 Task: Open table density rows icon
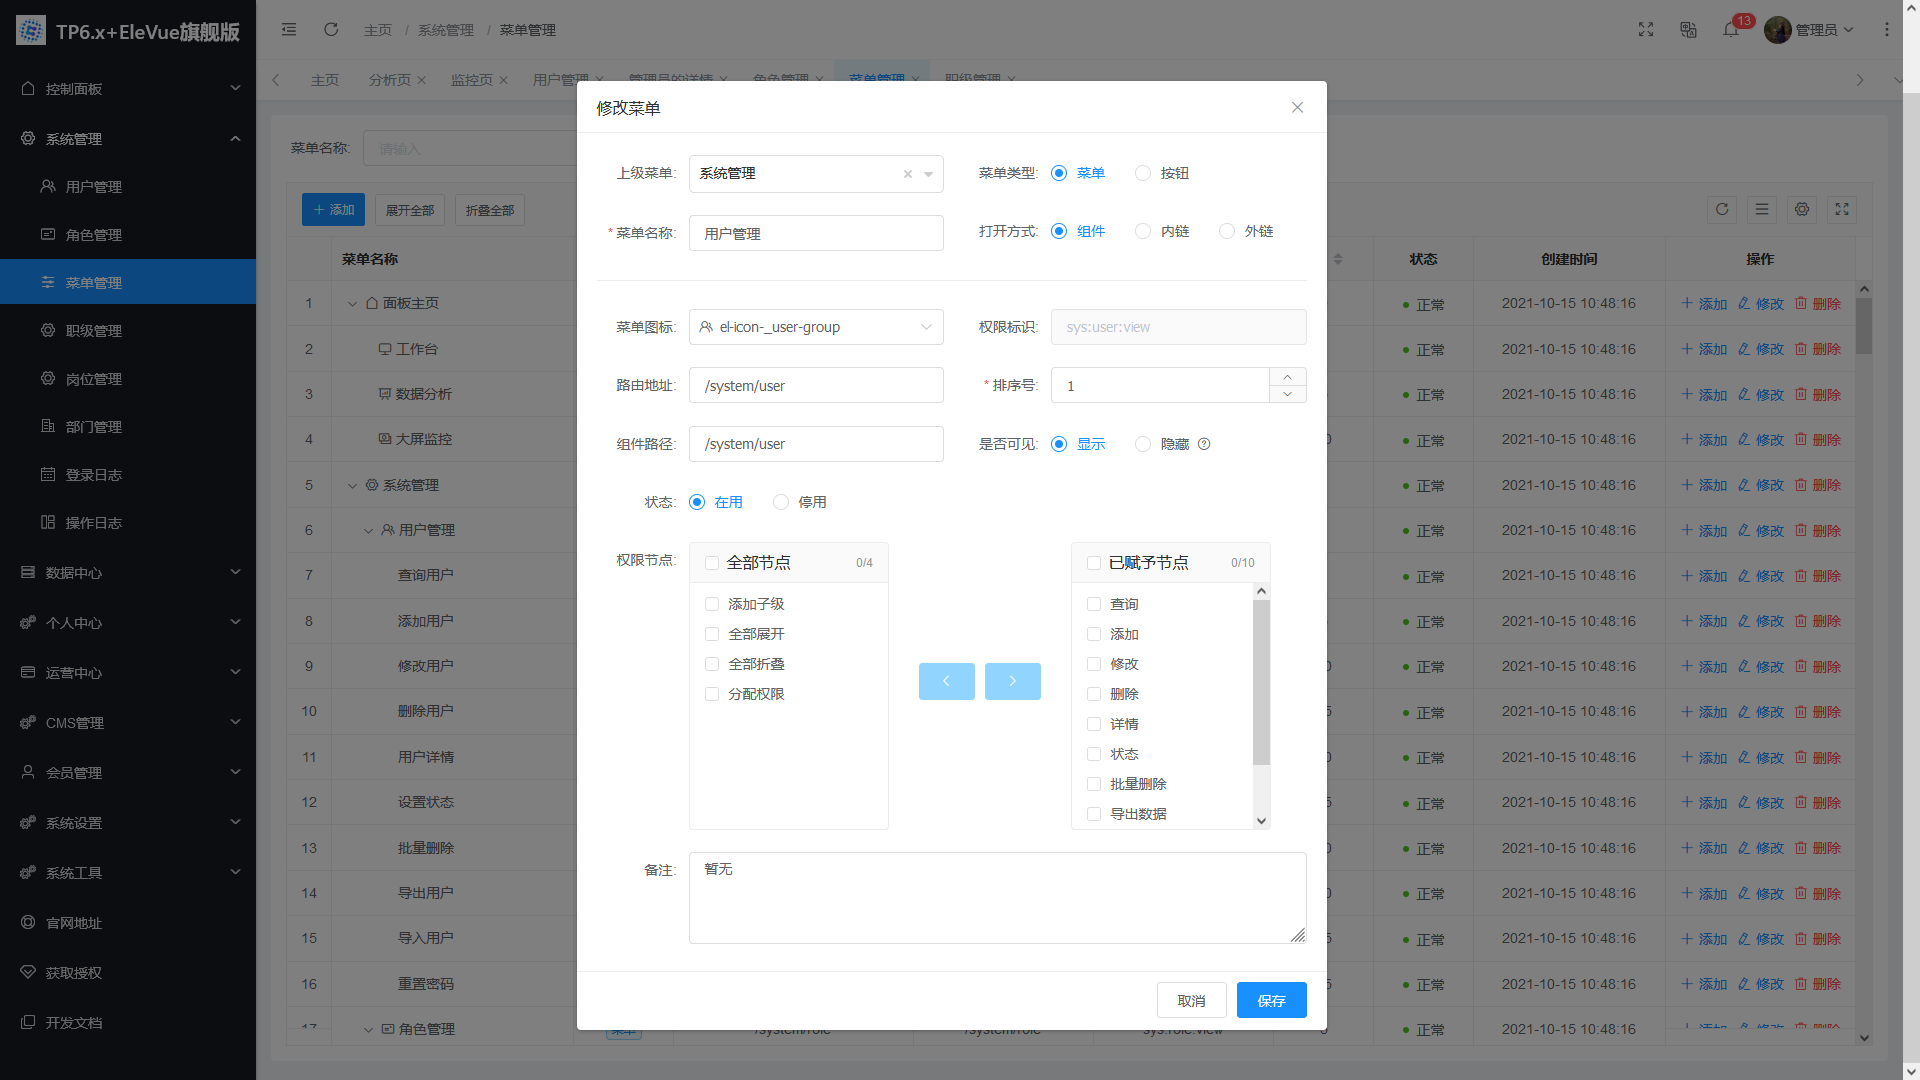point(1762,210)
